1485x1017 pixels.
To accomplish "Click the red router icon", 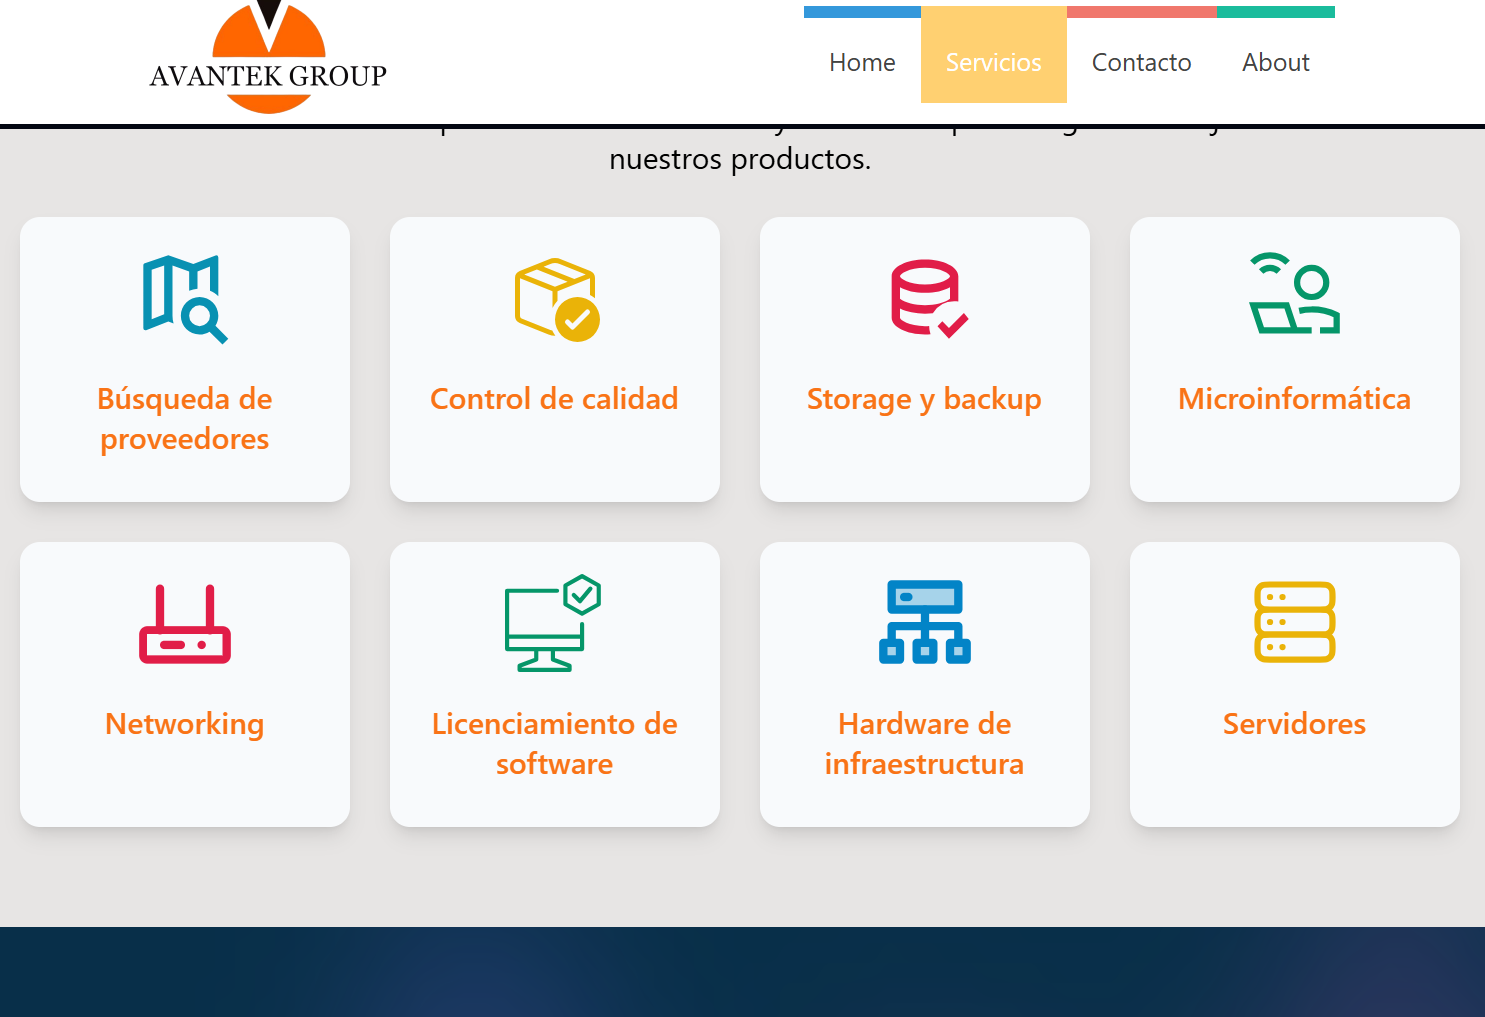I will click(x=185, y=624).
